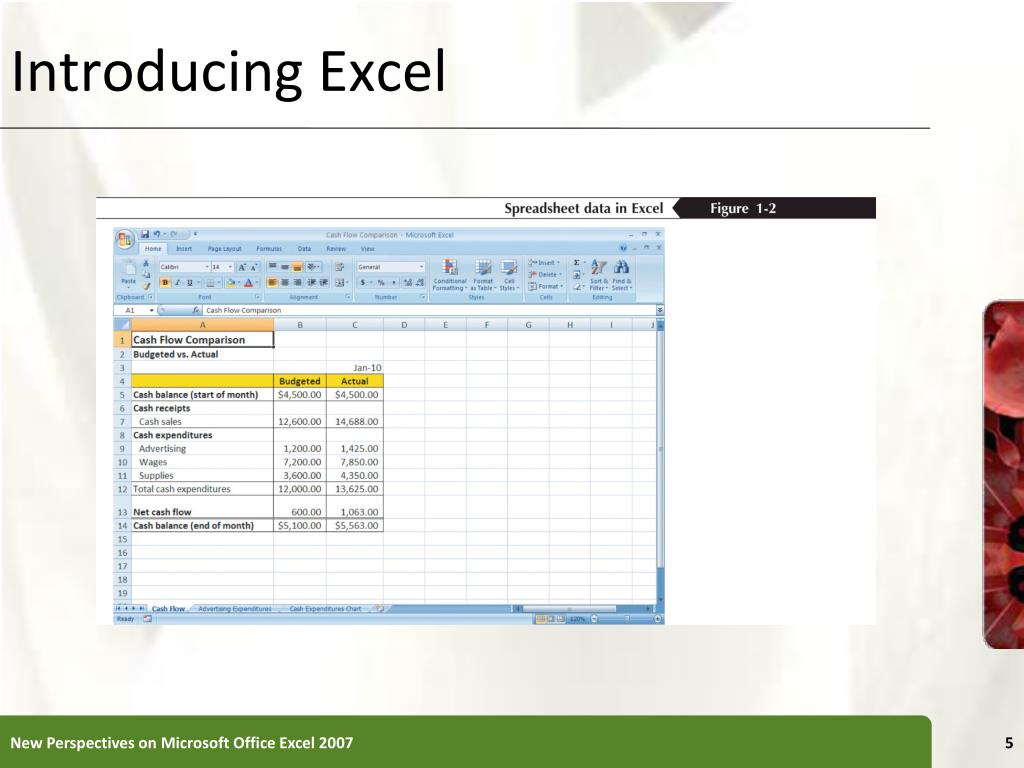Click the font color red A swatch
This screenshot has height=768, width=1024.
[x=248, y=283]
